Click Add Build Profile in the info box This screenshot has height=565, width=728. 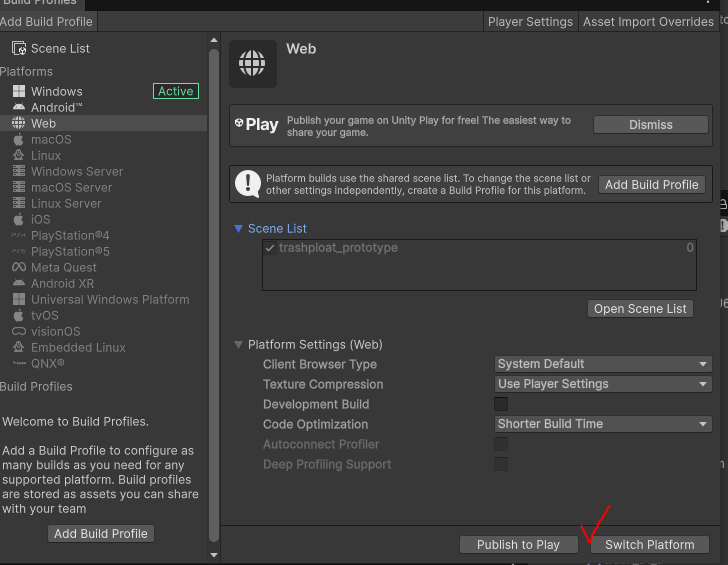(x=651, y=184)
